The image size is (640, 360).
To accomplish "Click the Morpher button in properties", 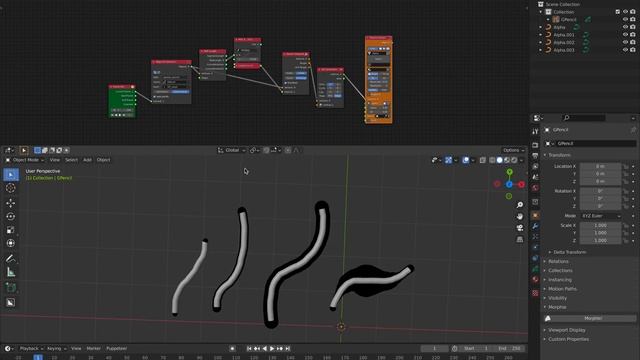I will (590, 318).
